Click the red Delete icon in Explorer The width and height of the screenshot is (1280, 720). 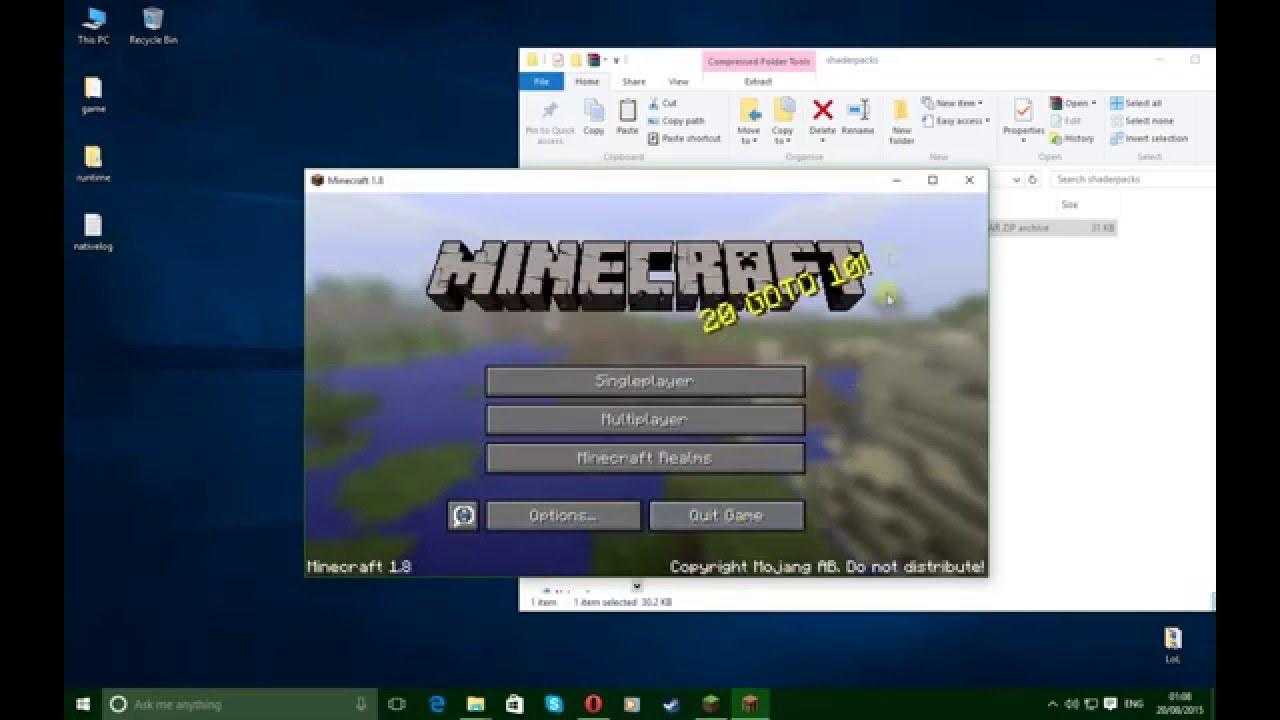point(822,119)
